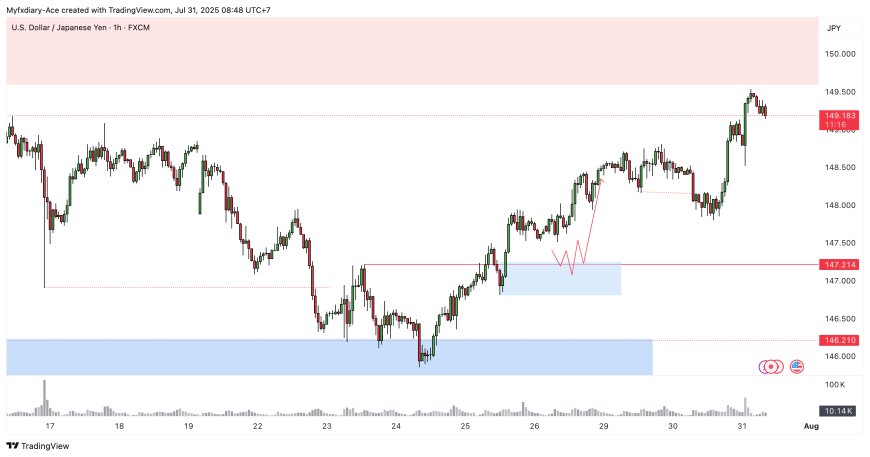This screenshot has height=457, width=870.
Task: Click the 24 date label on the time axis
Action: point(397,426)
